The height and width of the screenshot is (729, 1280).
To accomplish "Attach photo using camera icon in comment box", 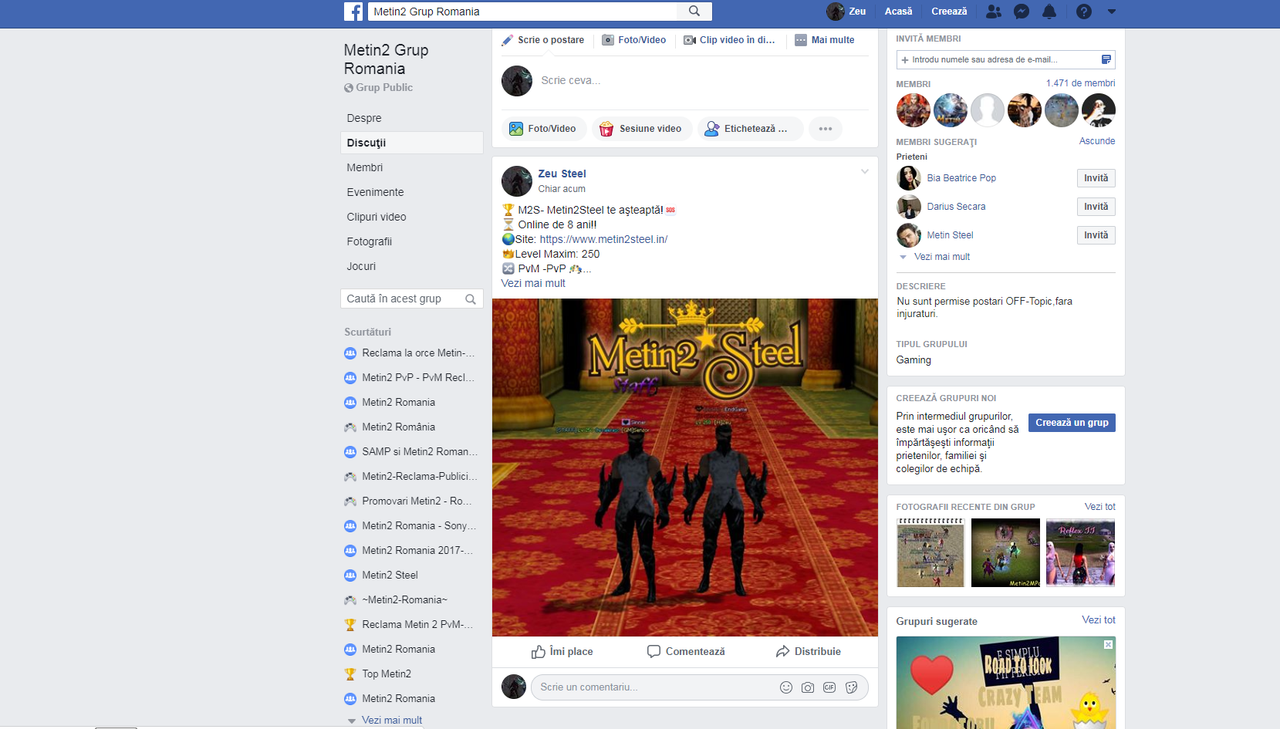I will click(x=808, y=687).
